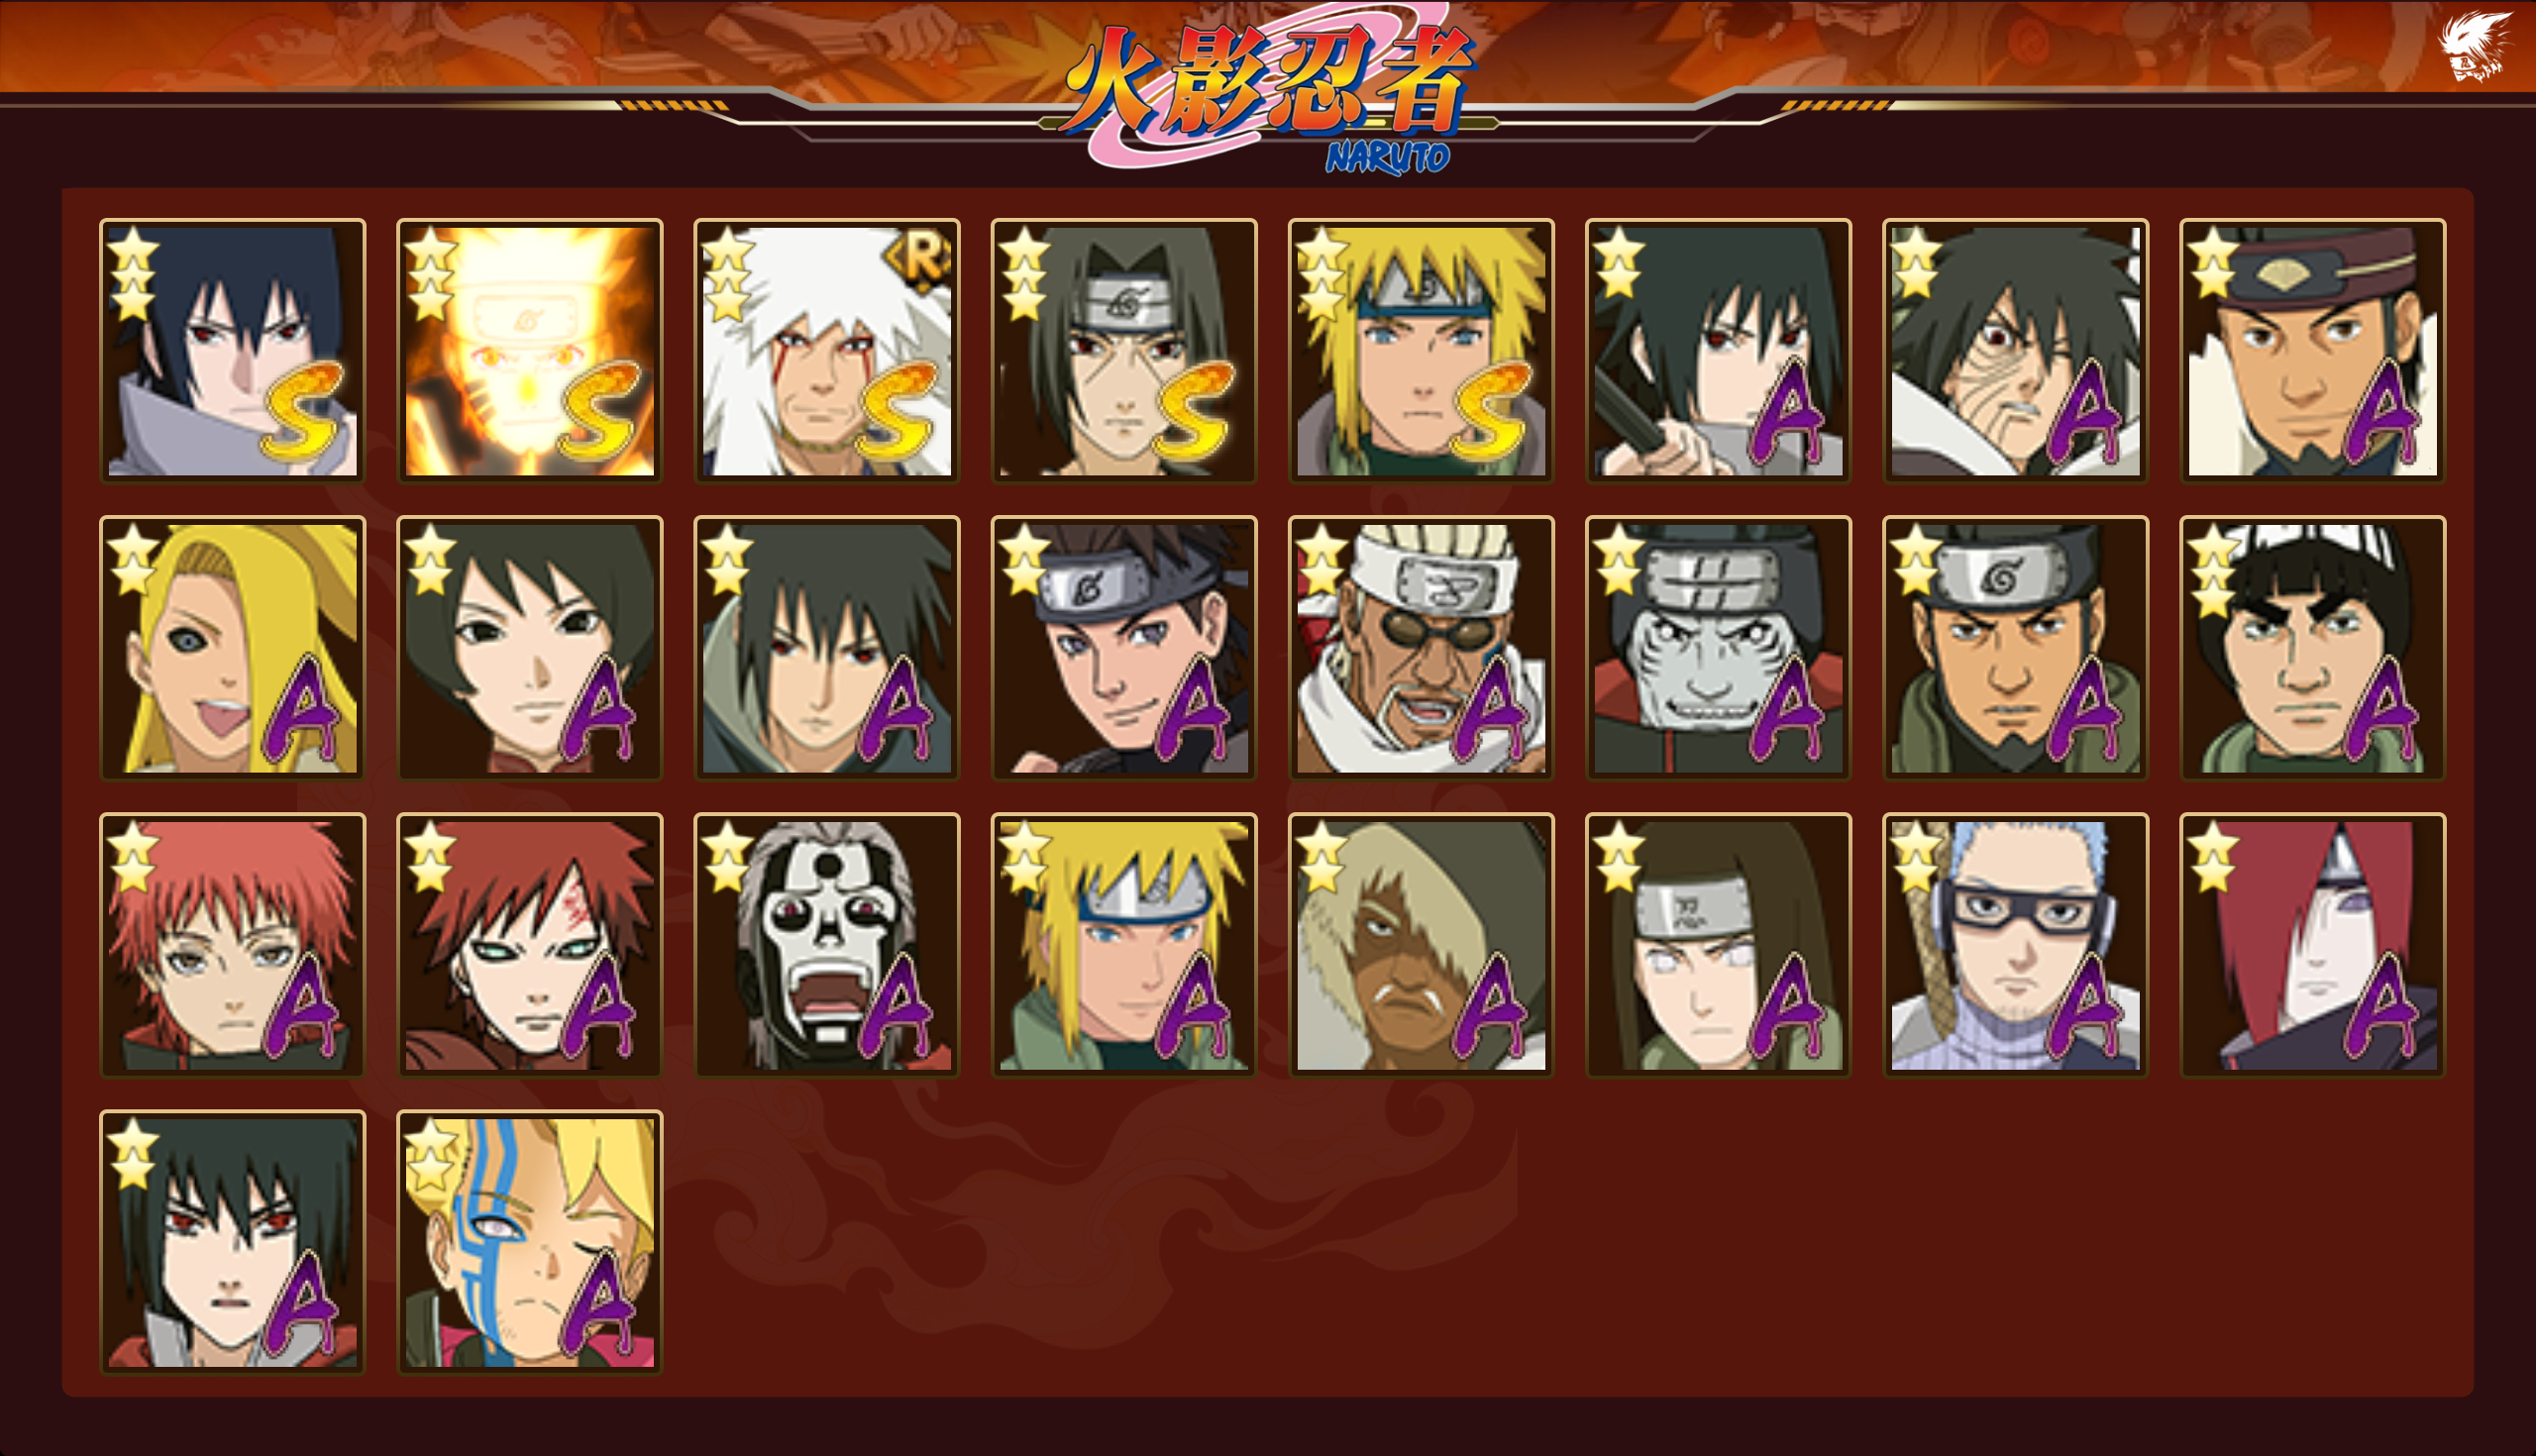Pick the blue-haired goggles-wearing A-rank character

point(2015,945)
